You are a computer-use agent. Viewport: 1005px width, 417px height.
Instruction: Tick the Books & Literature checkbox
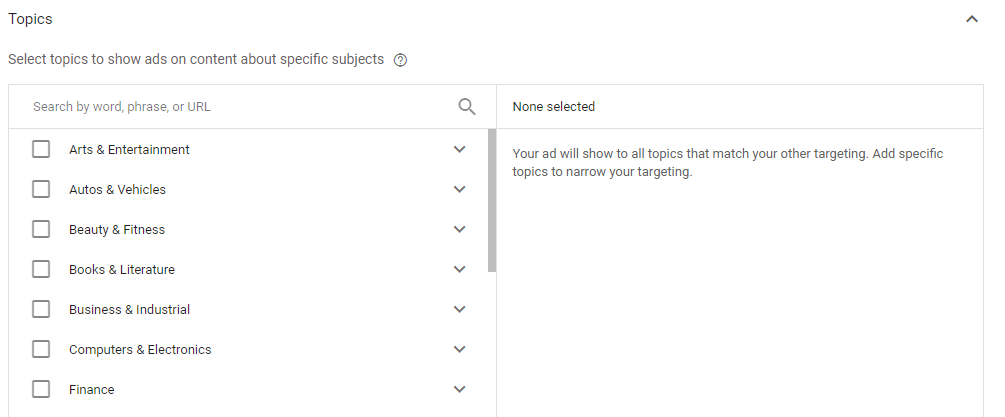[41, 269]
